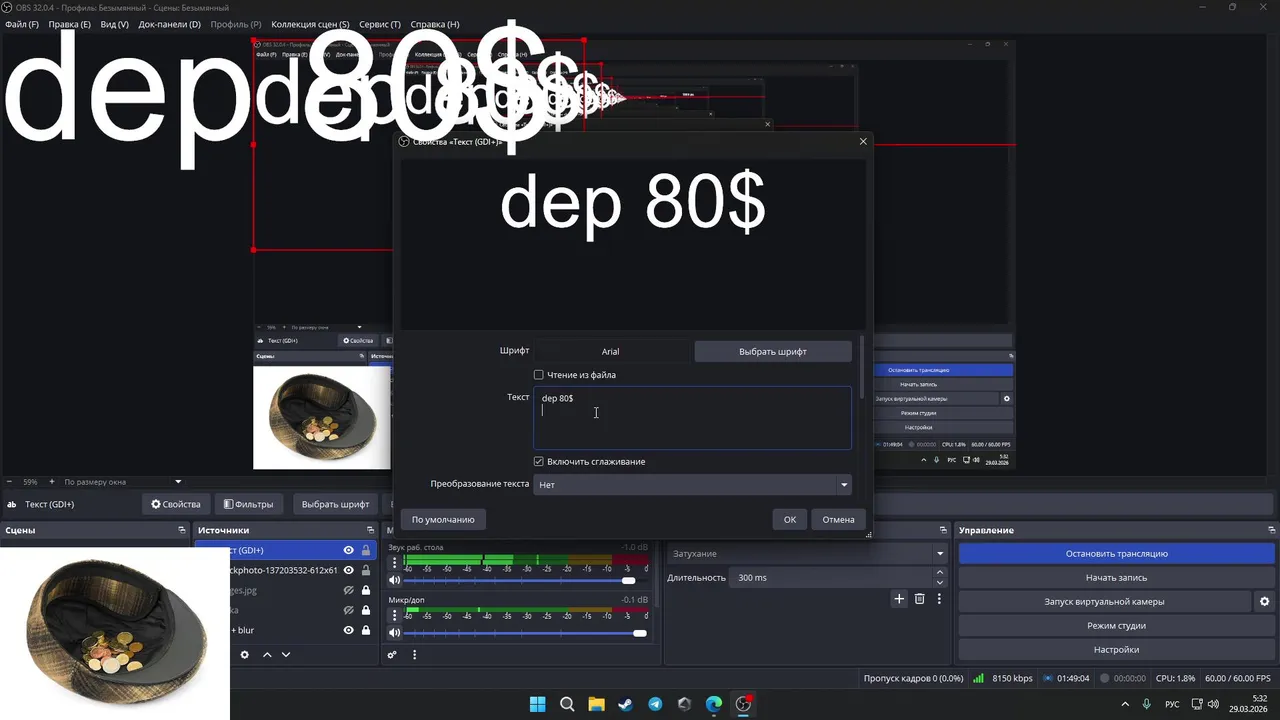Open the transition properties dots menu
The height and width of the screenshot is (720, 1280).
tap(939, 599)
